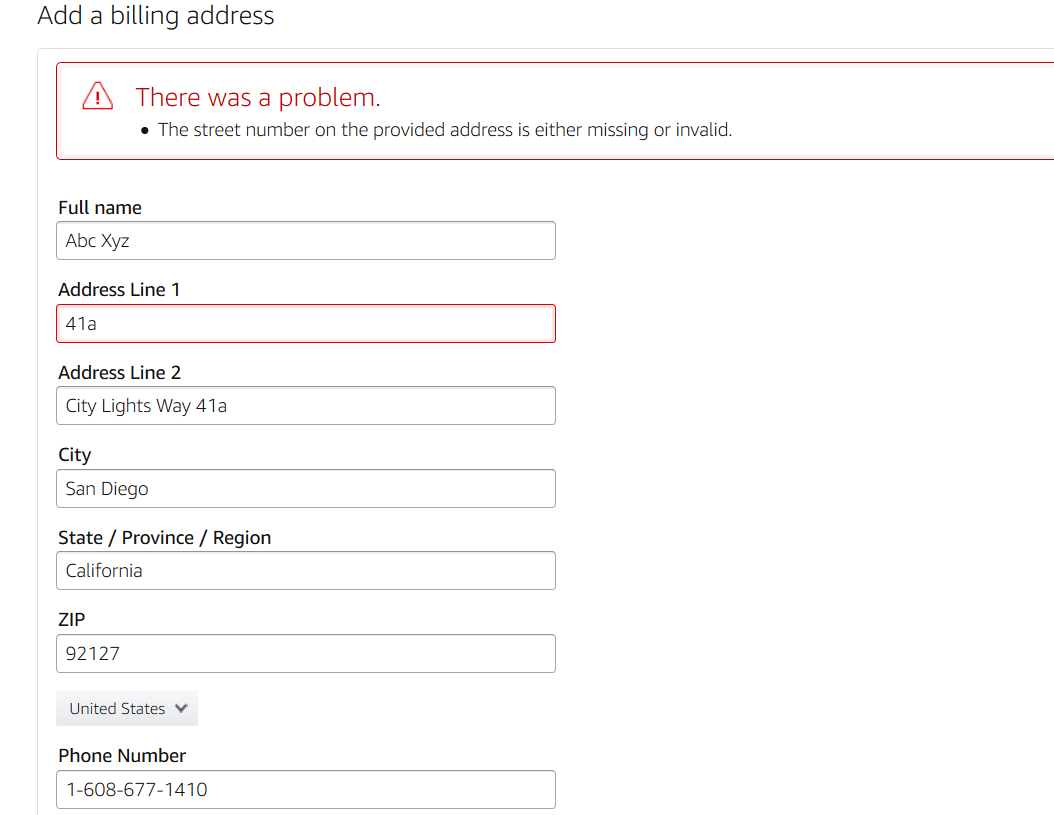Image resolution: width=1054 pixels, height=815 pixels.
Task: Click the chevron arrow beside United States
Action: click(x=181, y=708)
